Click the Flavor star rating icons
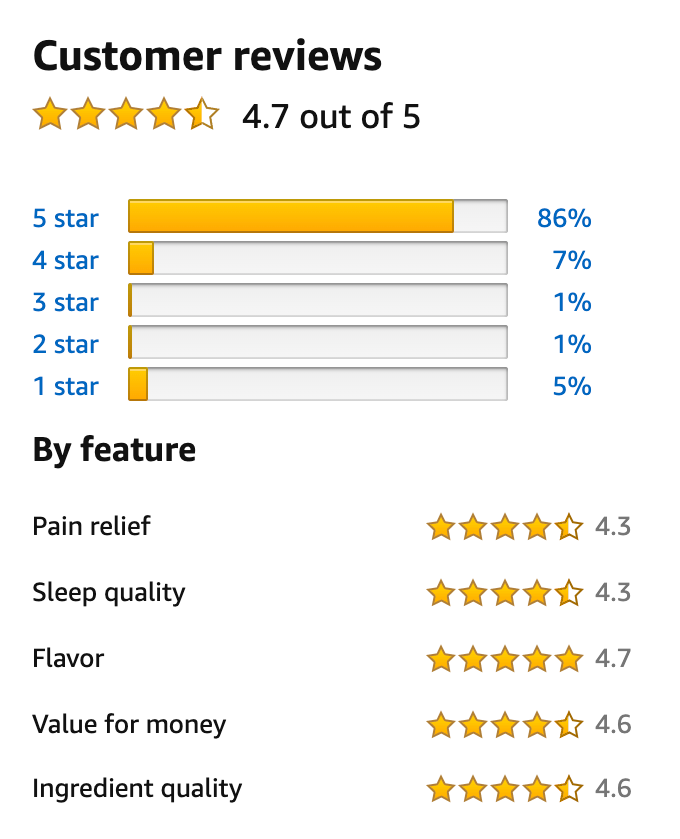 click(x=504, y=658)
